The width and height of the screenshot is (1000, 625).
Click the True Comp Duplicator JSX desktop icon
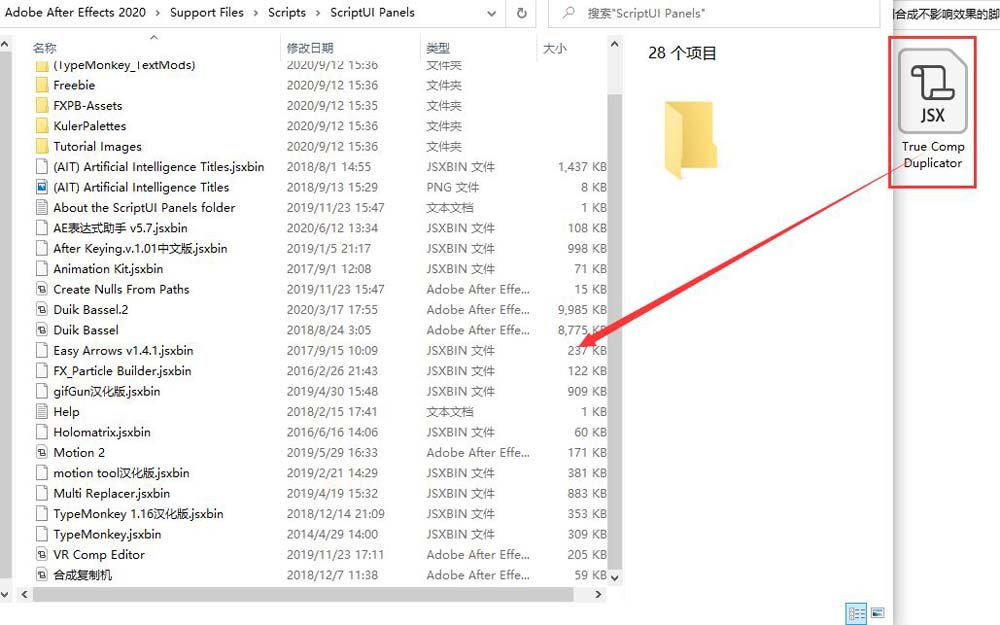(x=932, y=91)
